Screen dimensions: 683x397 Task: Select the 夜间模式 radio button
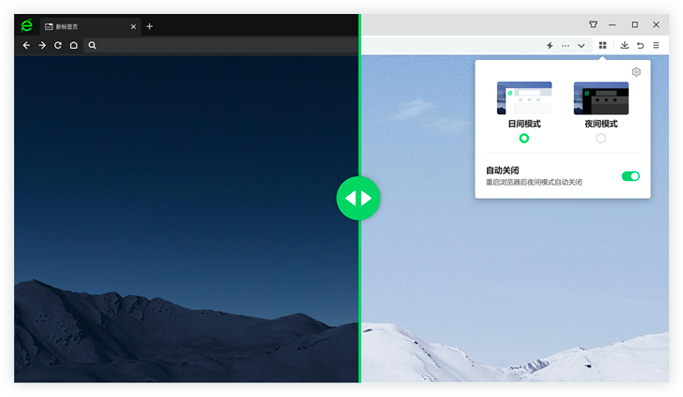601,138
